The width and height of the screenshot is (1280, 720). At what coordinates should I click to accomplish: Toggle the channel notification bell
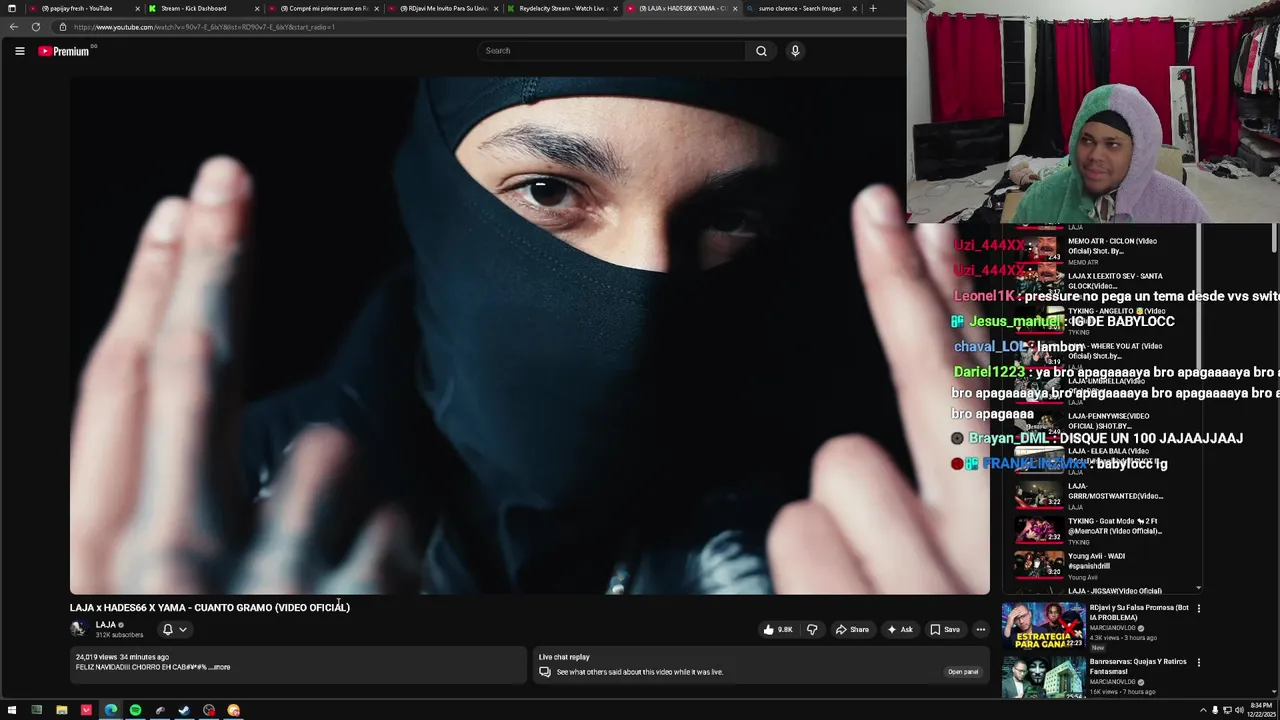tap(168, 630)
